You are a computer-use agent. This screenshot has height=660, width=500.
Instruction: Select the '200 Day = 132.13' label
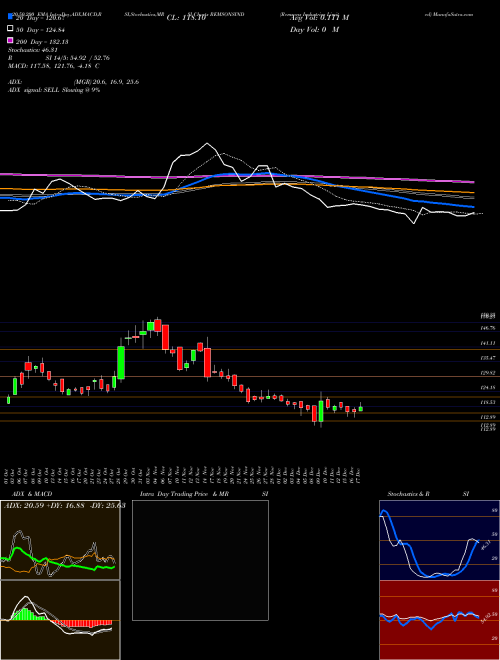tap(42, 41)
